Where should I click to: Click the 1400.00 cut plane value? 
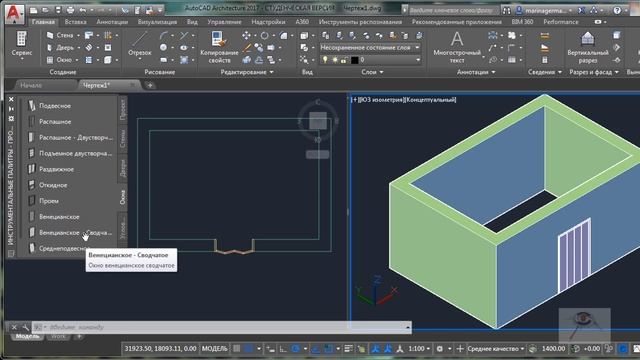(x=553, y=349)
